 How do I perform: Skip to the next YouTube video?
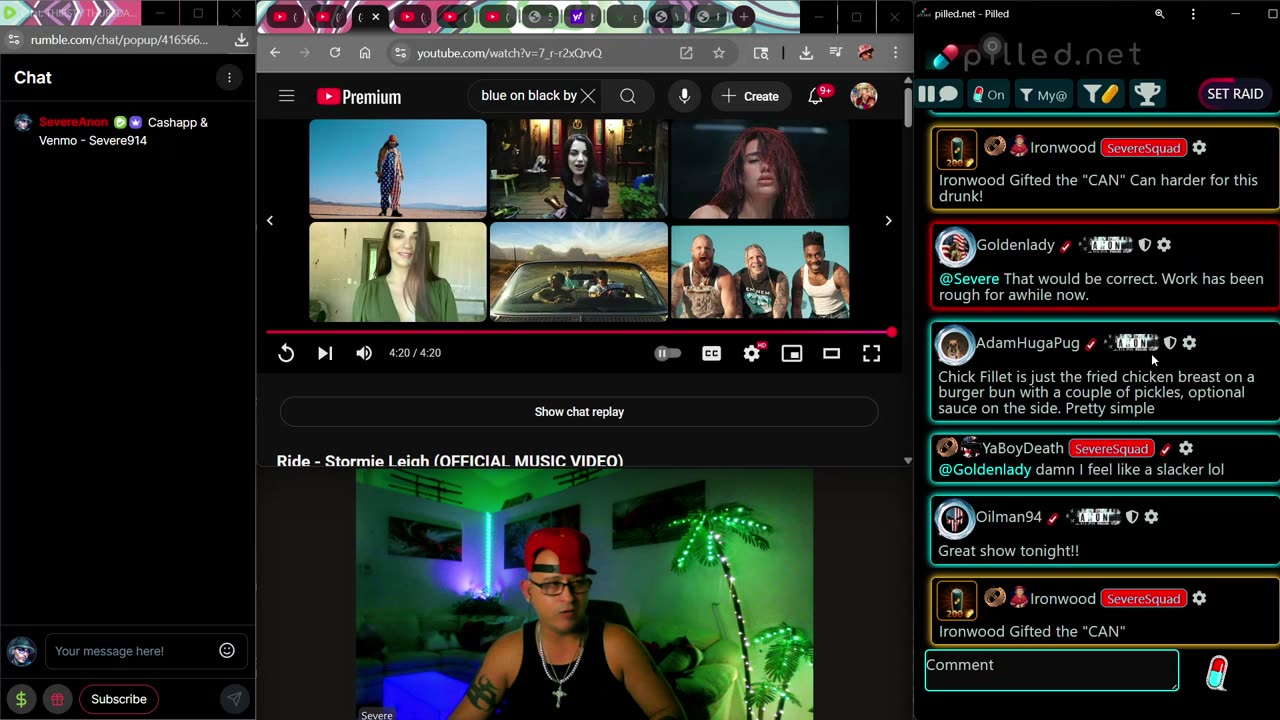pyautogui.click(x=325, y=353)
